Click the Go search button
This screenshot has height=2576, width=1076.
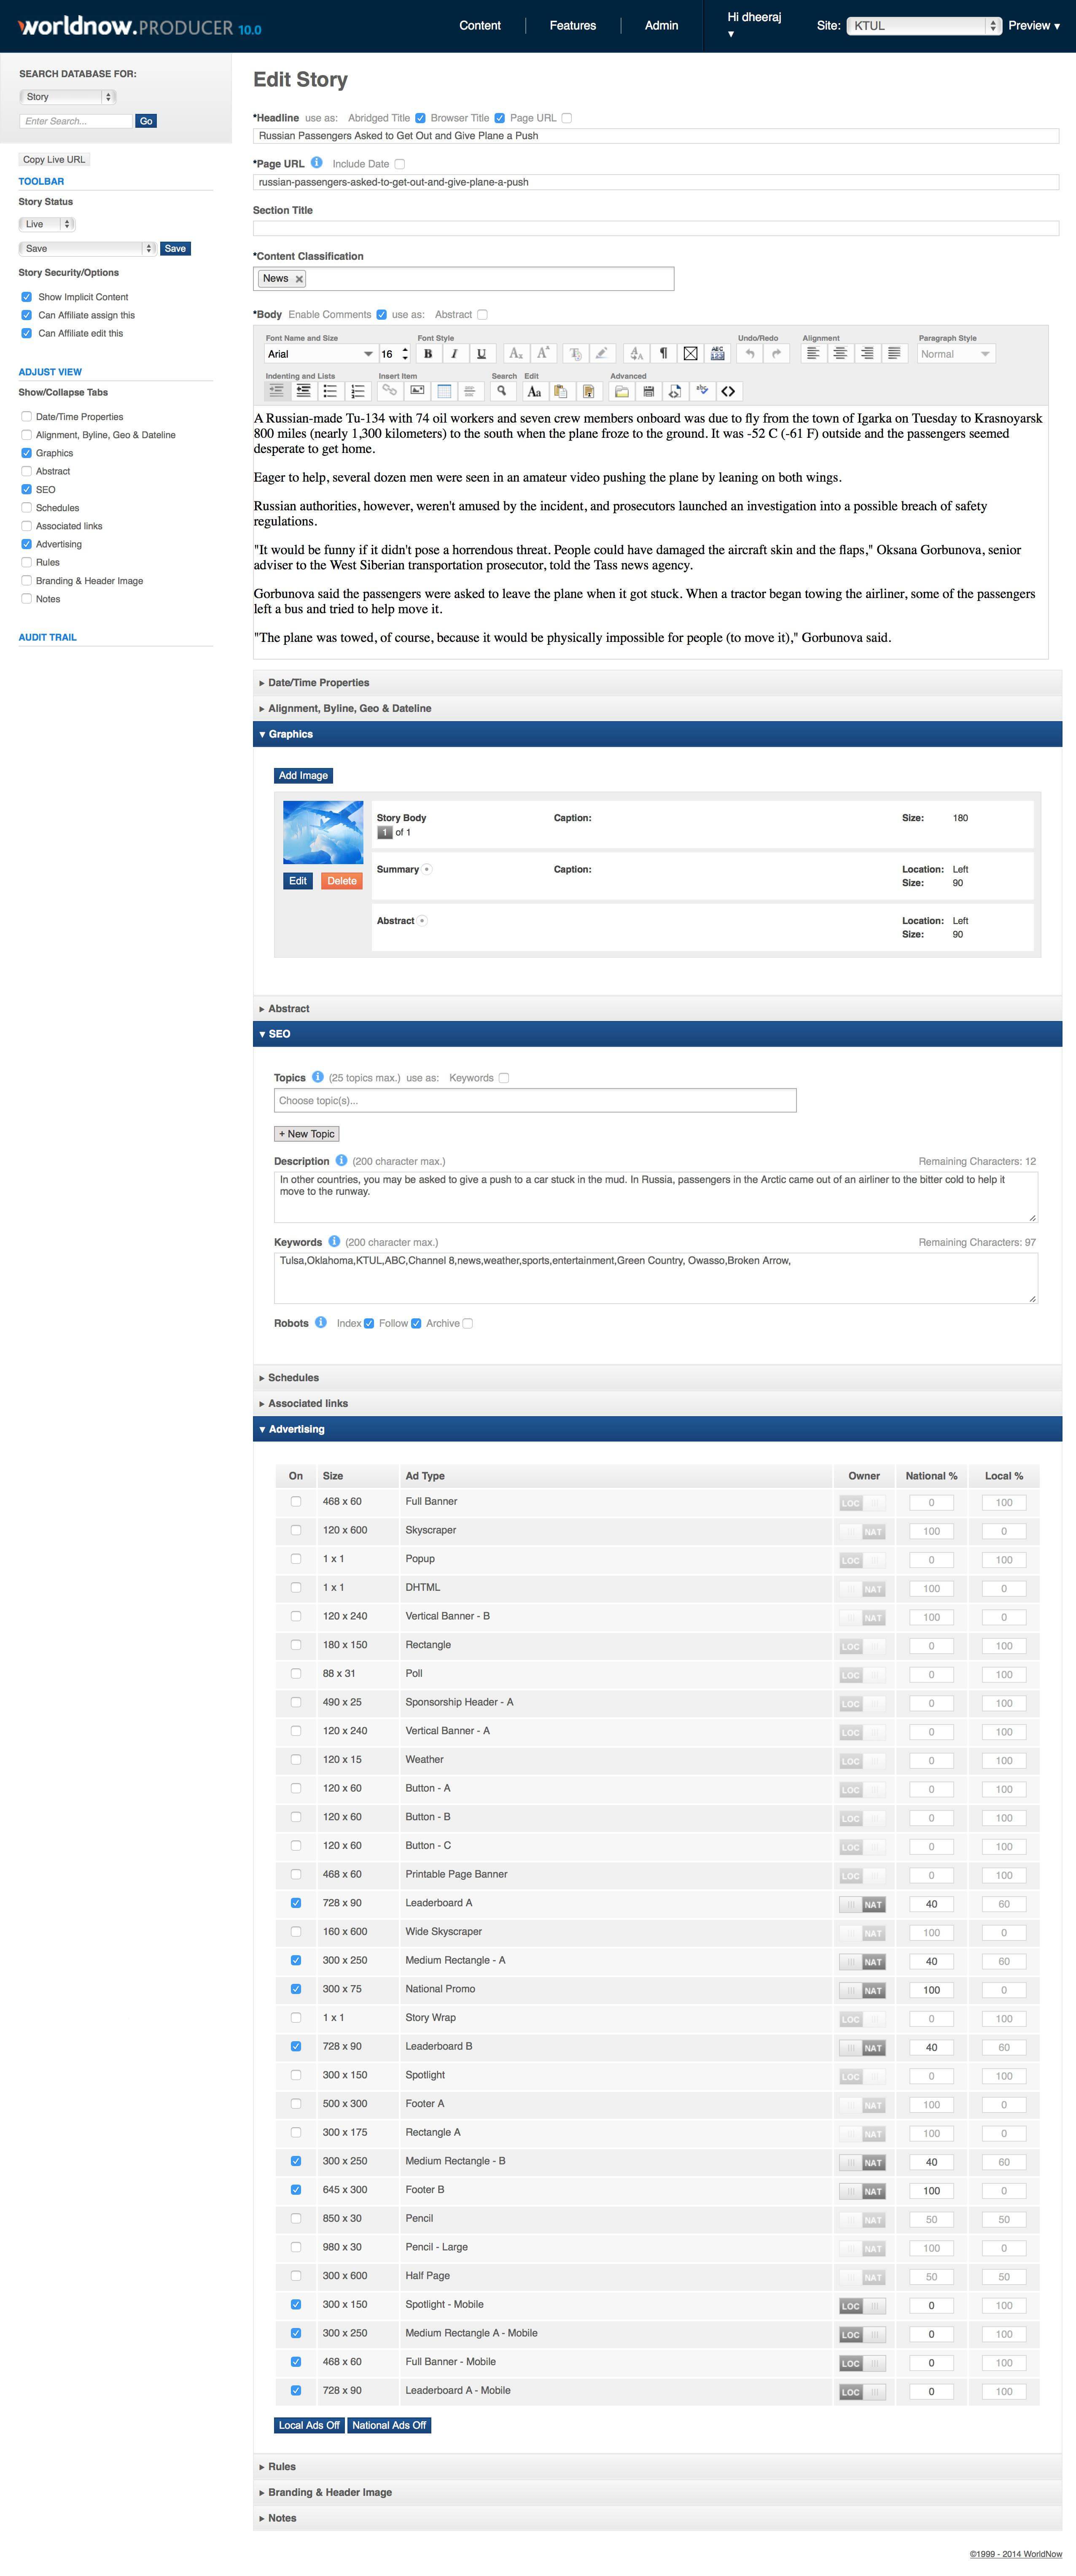(x=146, y=121)
